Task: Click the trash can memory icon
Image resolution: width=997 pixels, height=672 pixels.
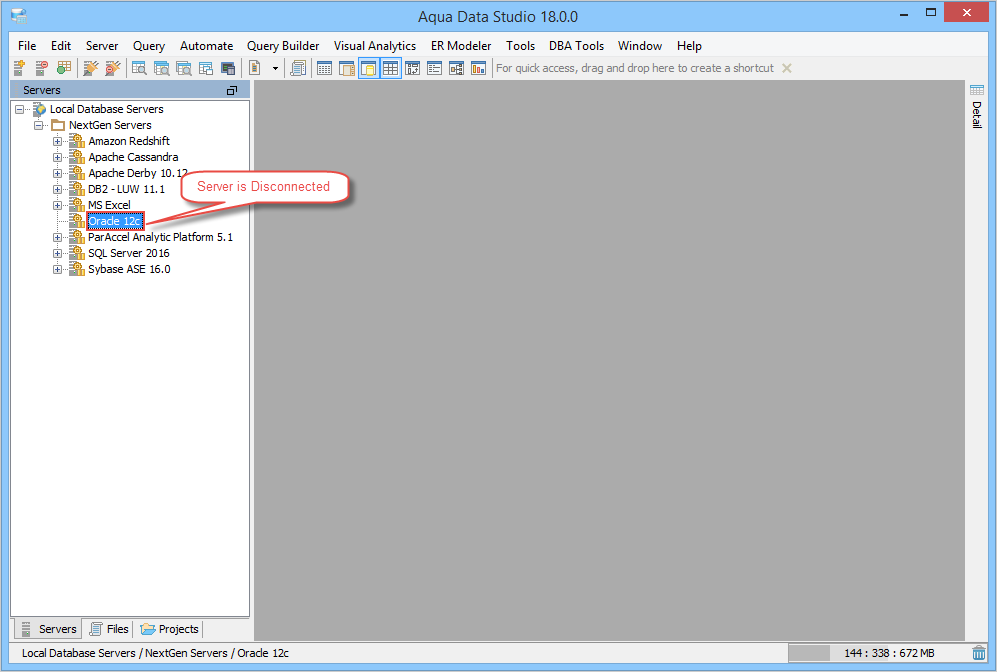Action: (979, 653)
